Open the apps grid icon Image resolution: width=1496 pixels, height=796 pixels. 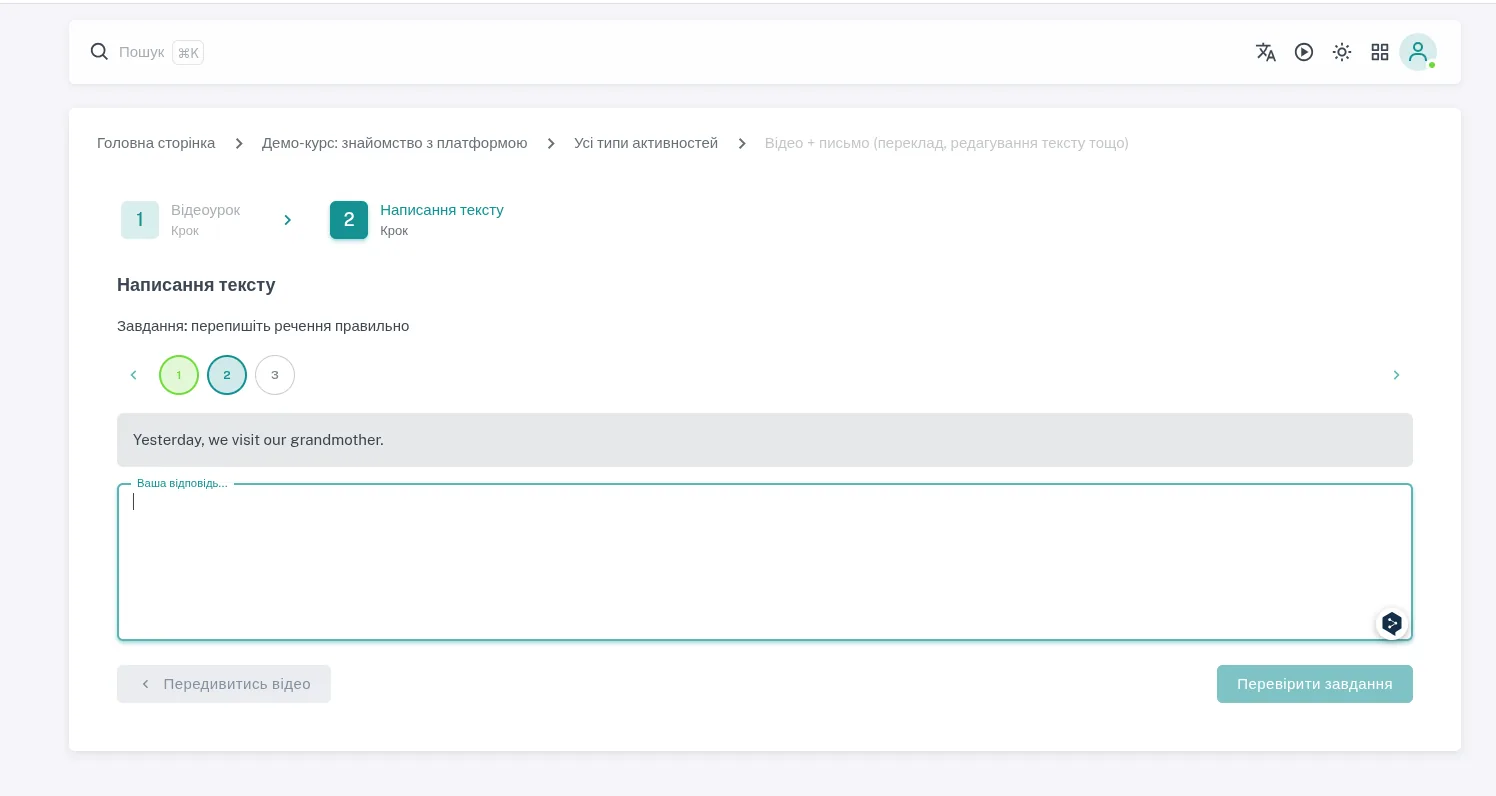pos(1380,52)
